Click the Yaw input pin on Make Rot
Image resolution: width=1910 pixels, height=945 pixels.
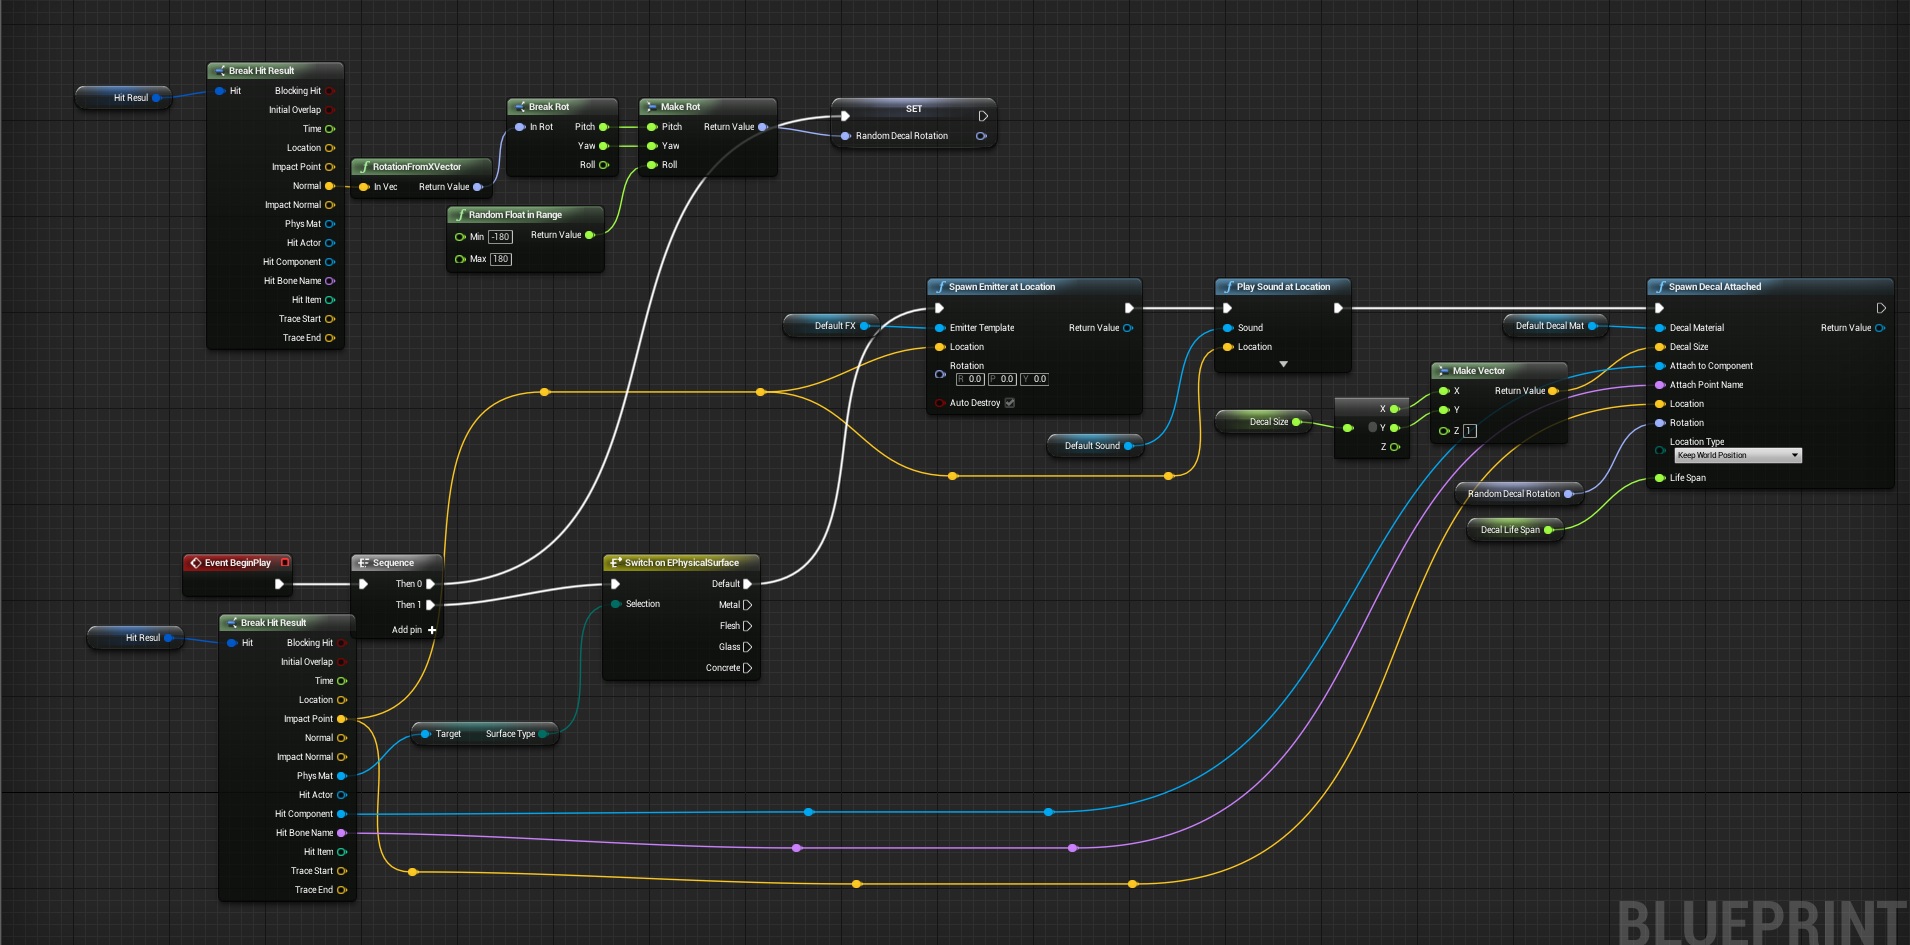(652, 146)
